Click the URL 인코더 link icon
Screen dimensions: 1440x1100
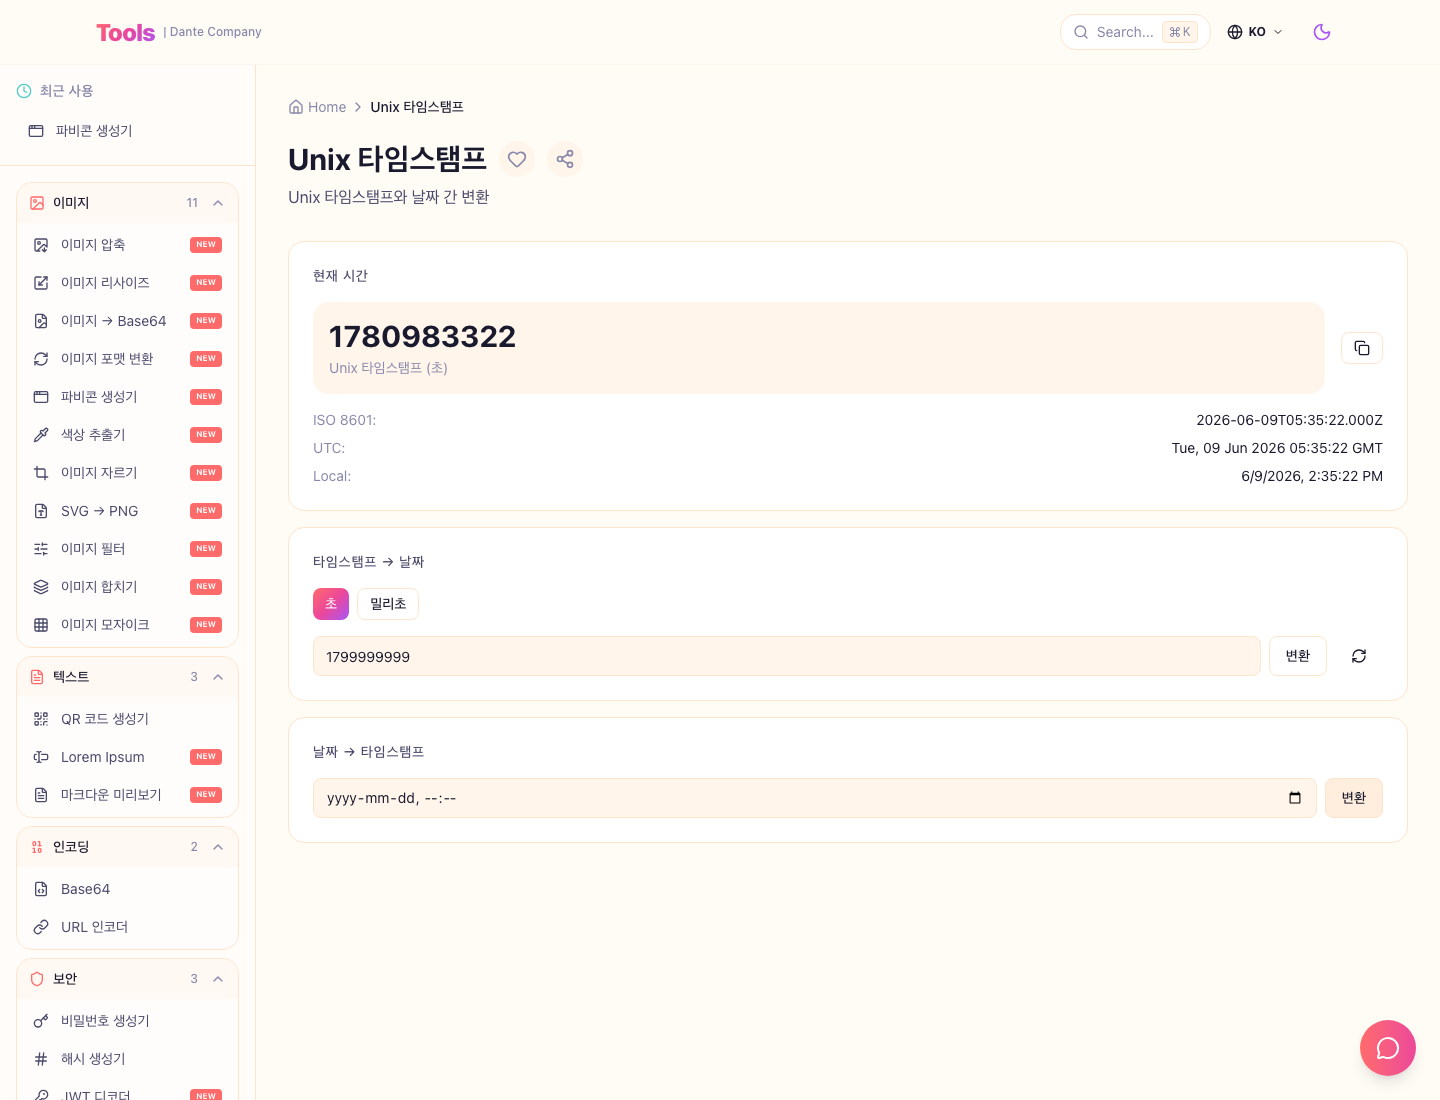(41, 927)
